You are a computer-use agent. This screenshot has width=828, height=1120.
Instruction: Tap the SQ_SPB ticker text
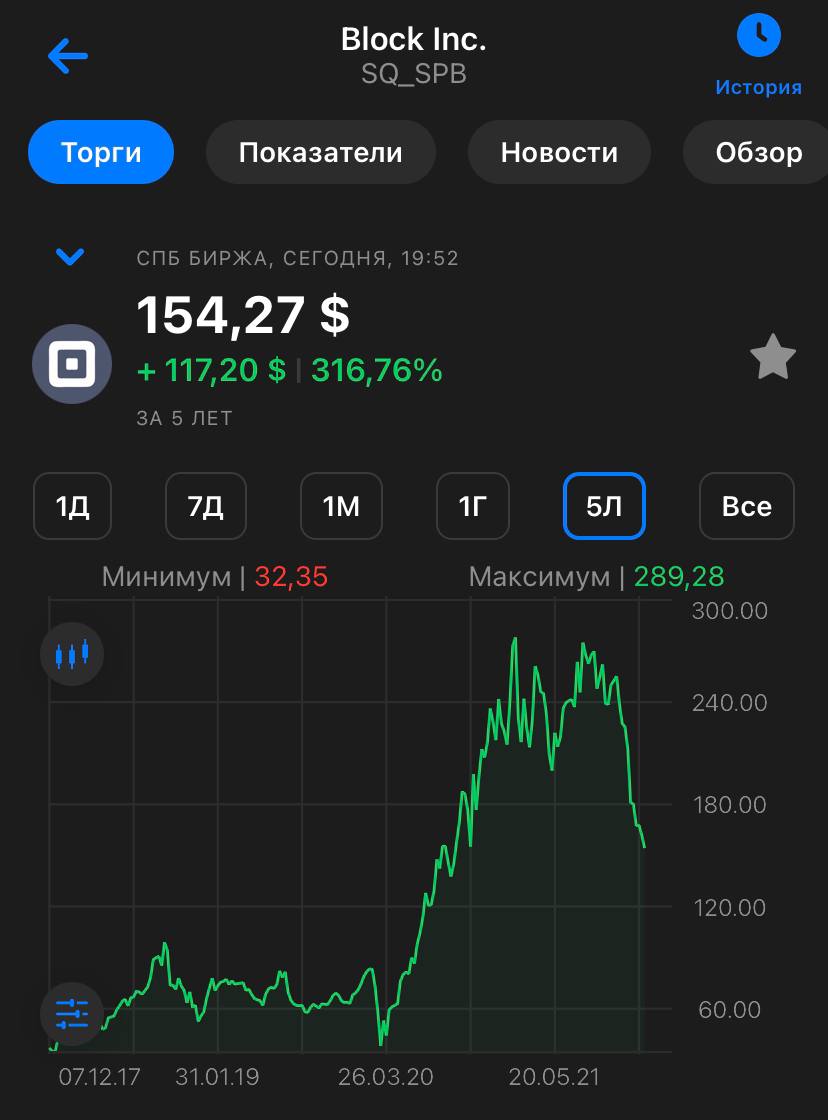[414, 74]
